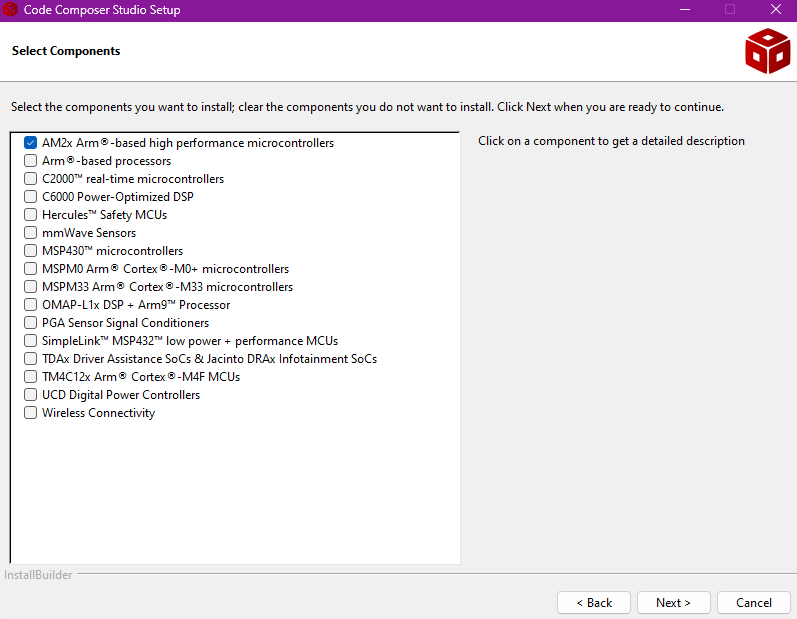Enable the Wireless Connectivity checkbox
Image resolution: width=797 pixels, height=619 pixels.
point(30,413)
